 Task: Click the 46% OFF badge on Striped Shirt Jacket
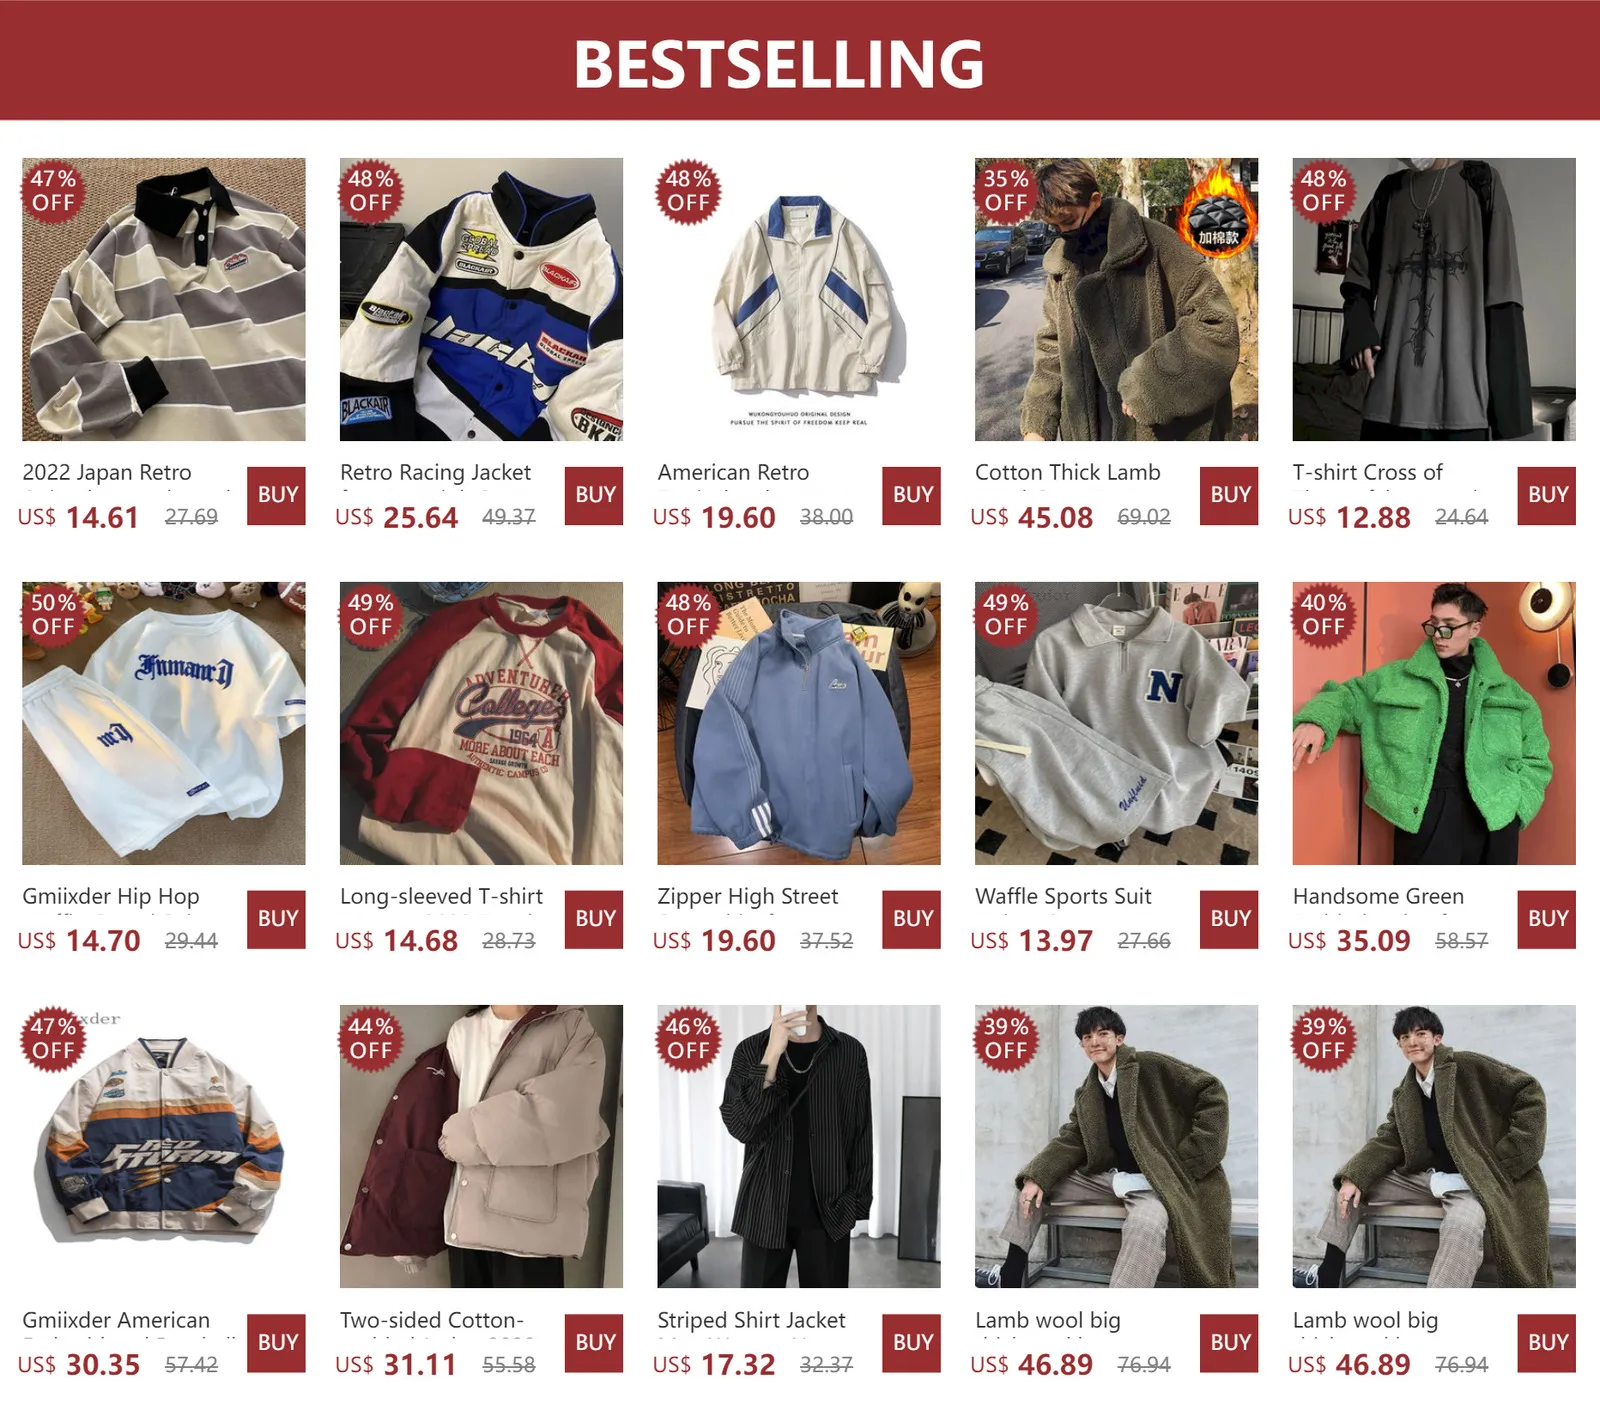pos(689,1038)
